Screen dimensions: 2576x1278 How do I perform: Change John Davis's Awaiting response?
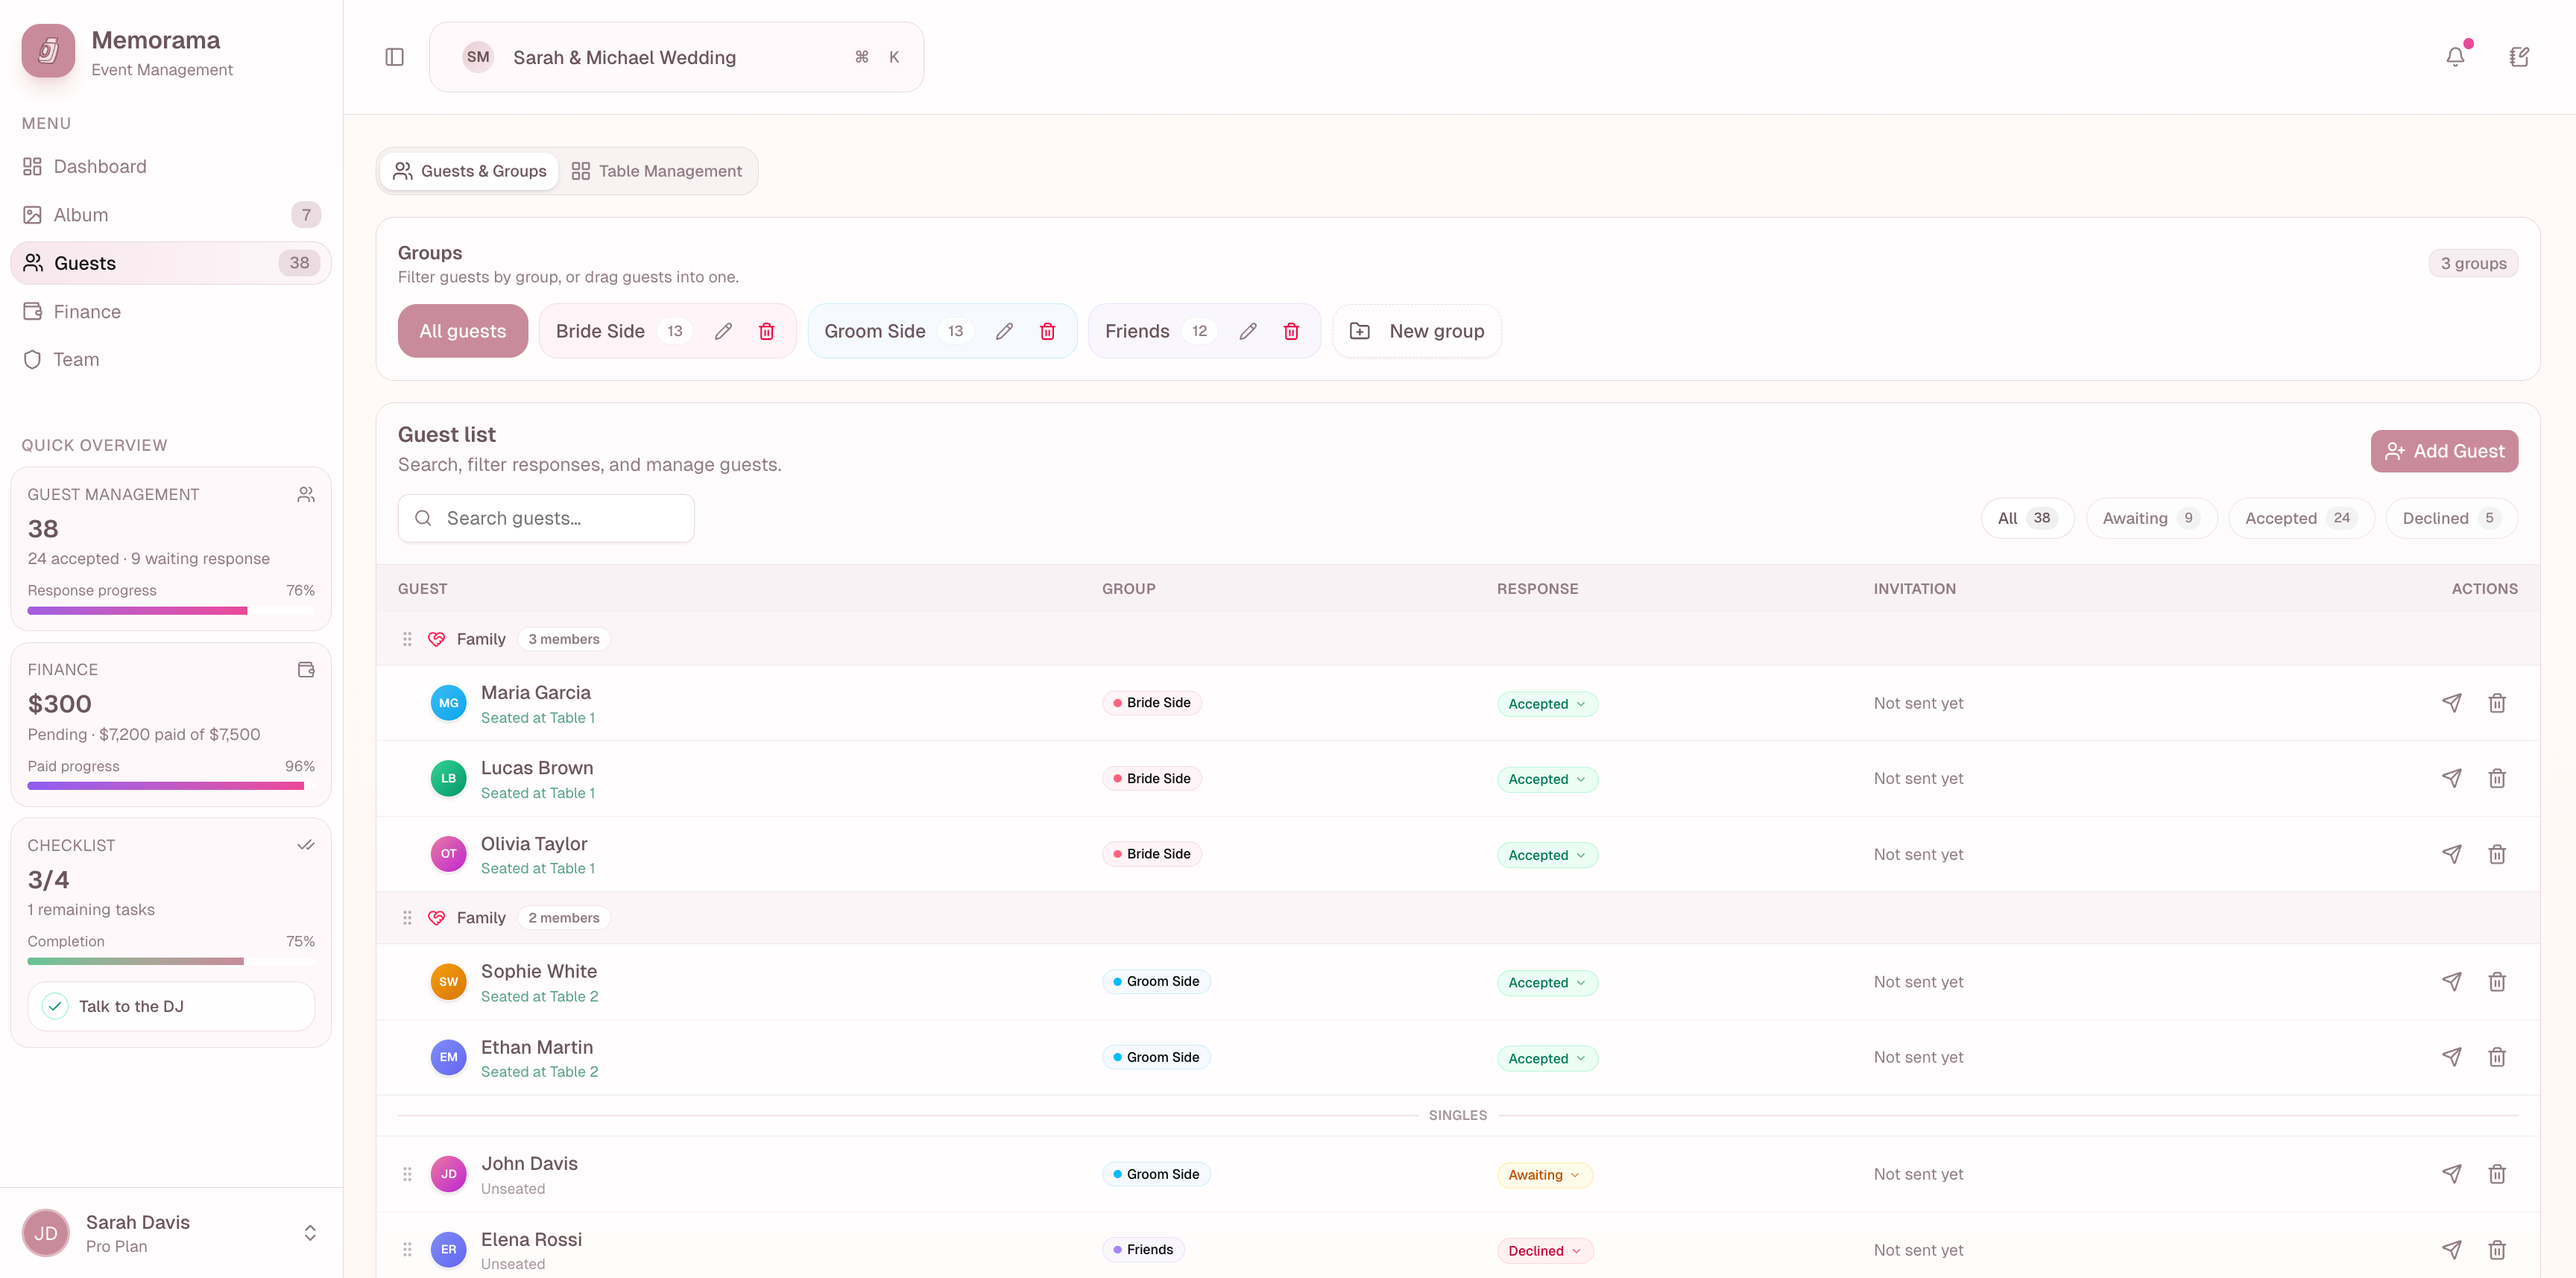tap(1544, 1175)
